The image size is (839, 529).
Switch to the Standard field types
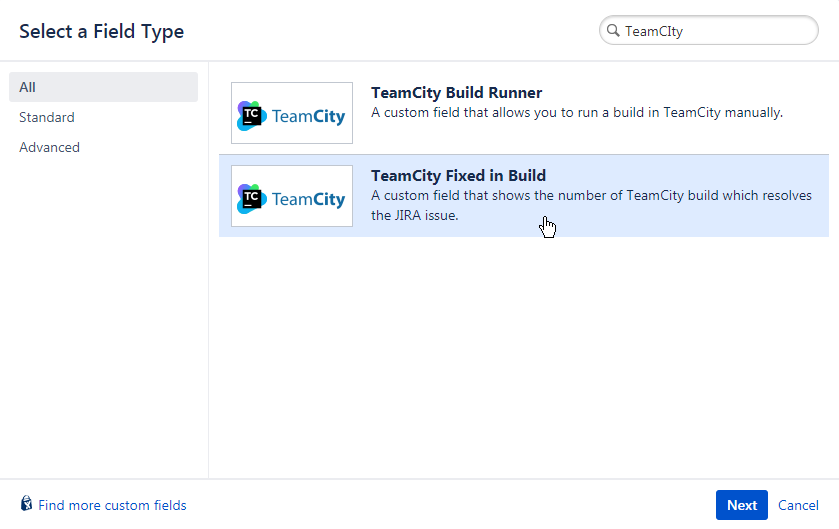click(x=47, y=117)
